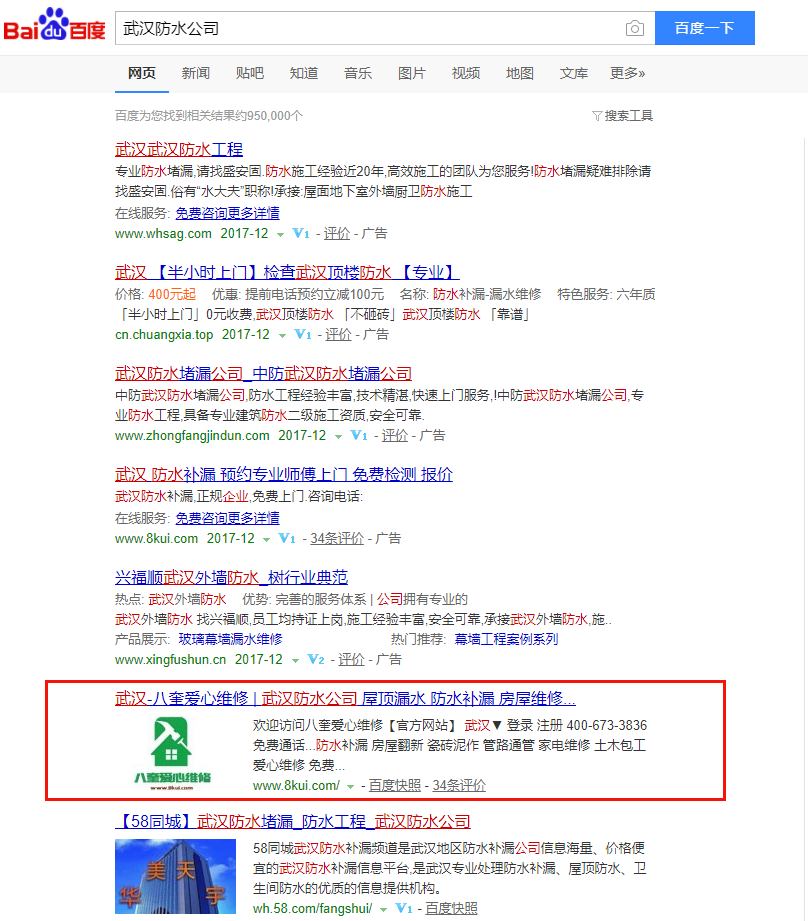Select the 网页 tab
This screenshot has width=808, height=921.
(x=142, y=73)
